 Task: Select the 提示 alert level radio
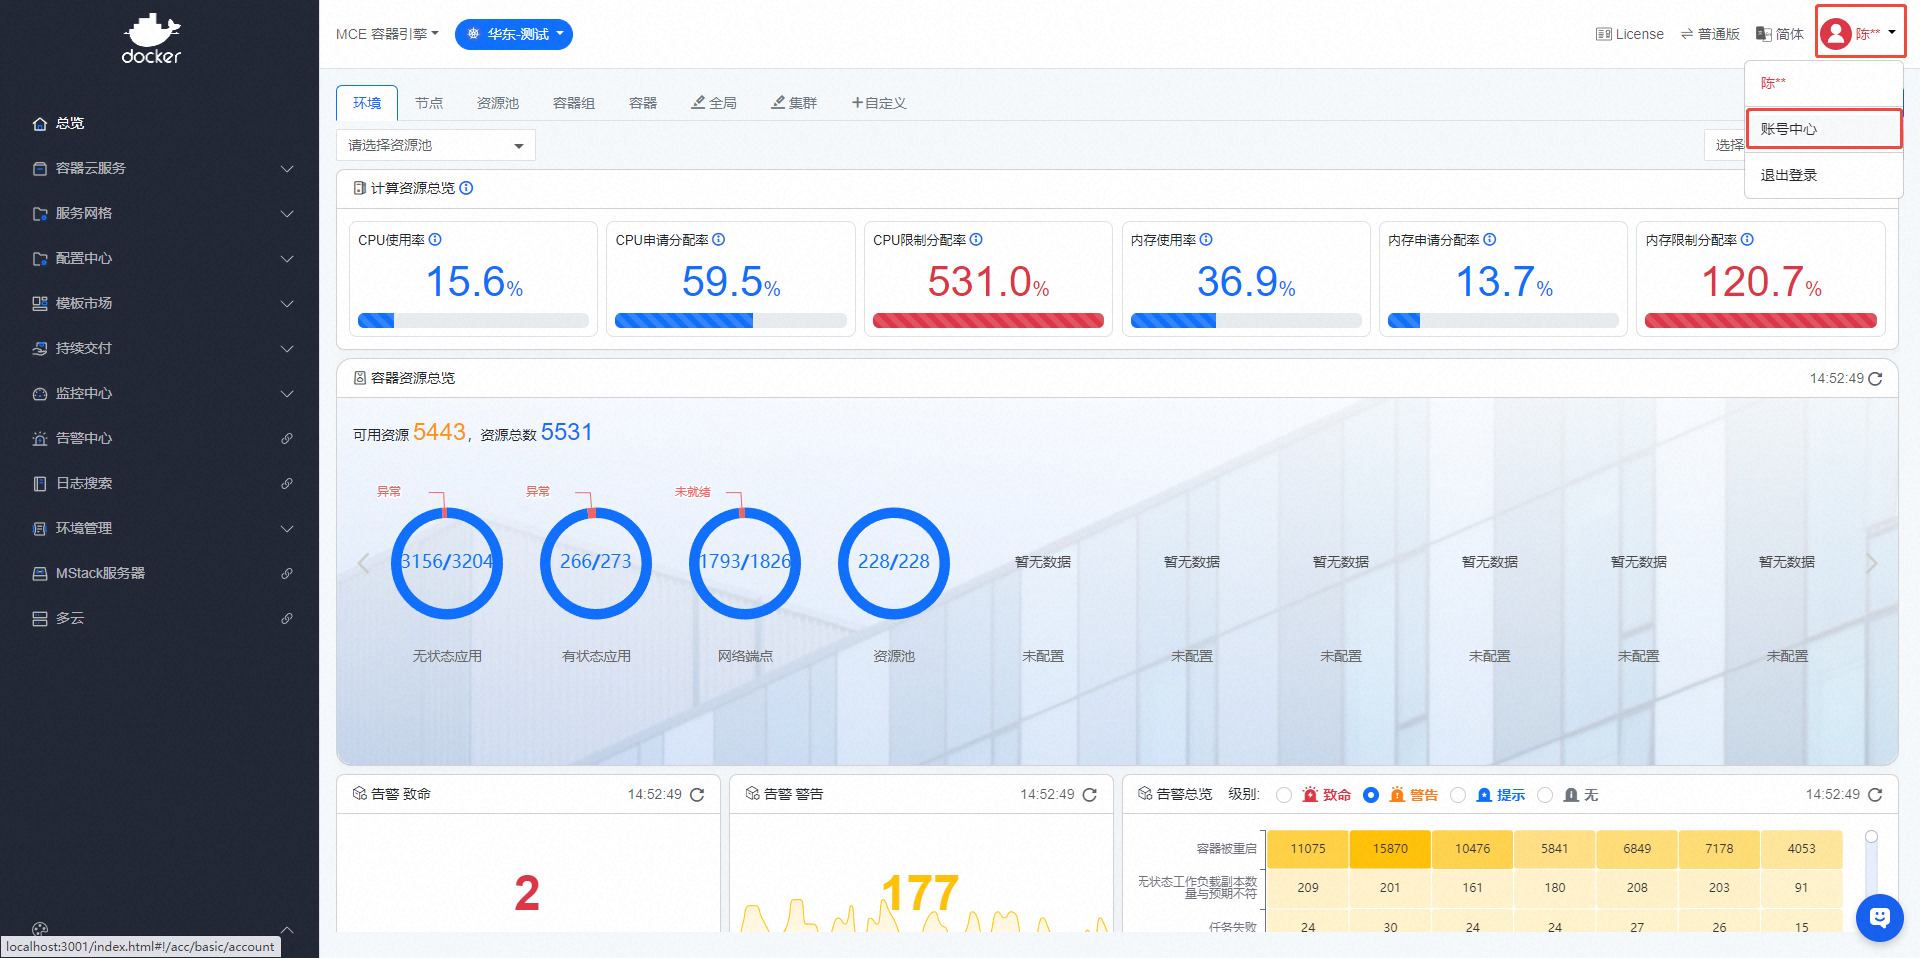pyautogui.click(x=1458, y=795)
